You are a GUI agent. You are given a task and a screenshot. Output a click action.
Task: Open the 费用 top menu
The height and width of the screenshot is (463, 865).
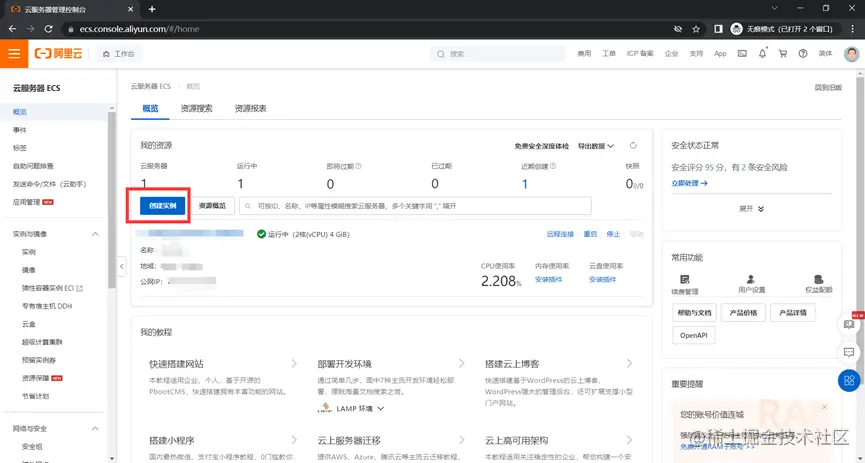[x=584, y=54]
